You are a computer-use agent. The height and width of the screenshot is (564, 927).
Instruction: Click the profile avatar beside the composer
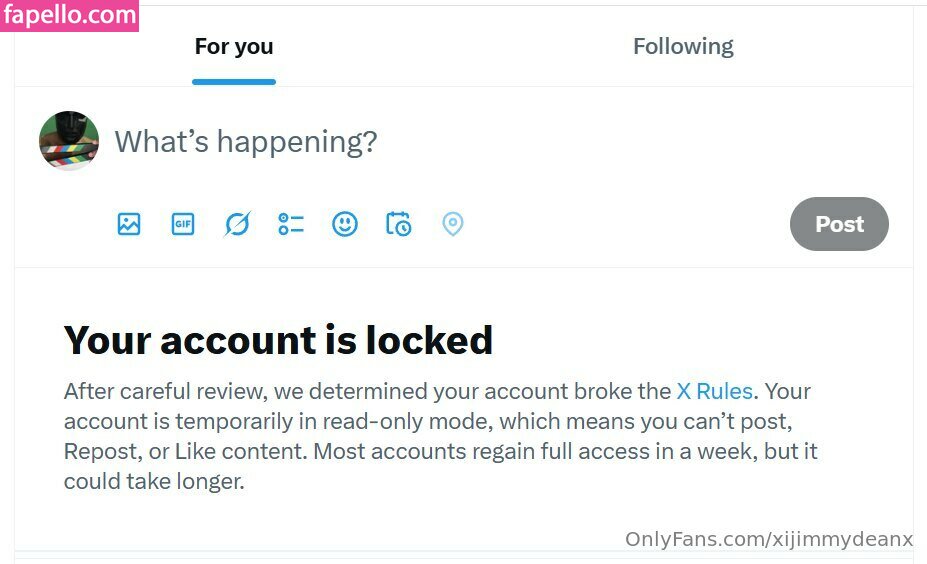(x=69, y=141)
